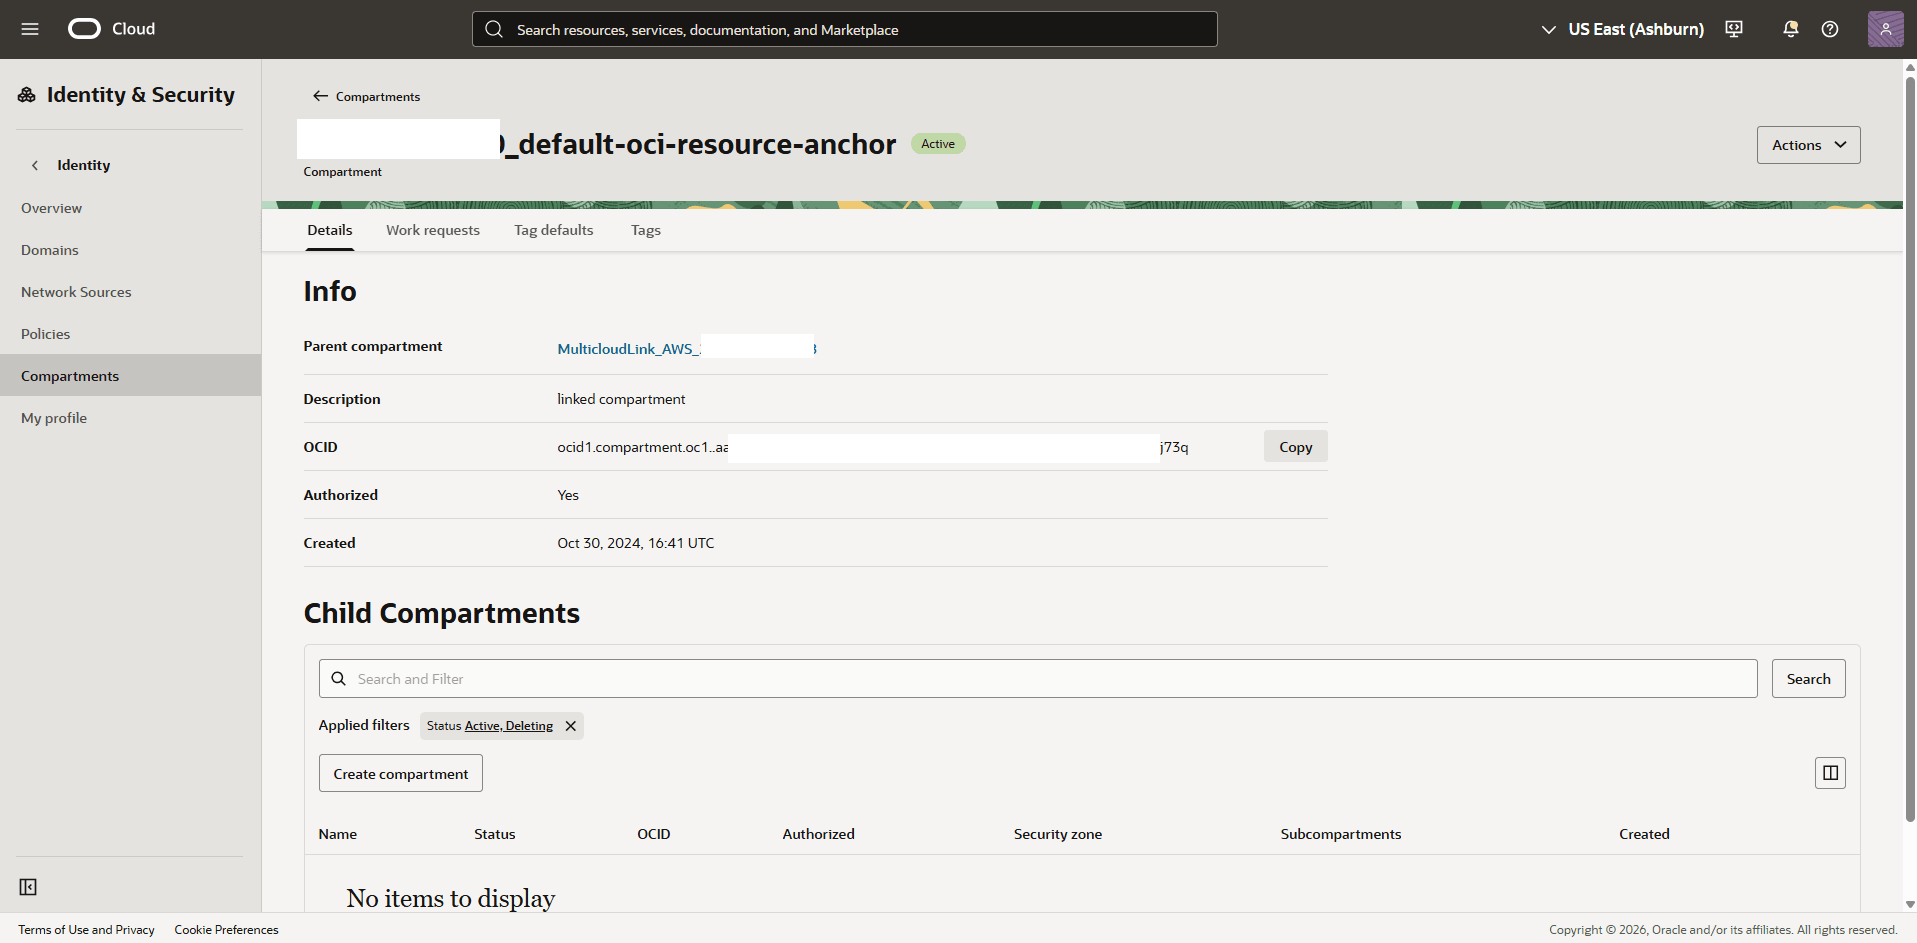The width and height of the screenshot is (1917, 943).
Task: Open the user profile avatar
Action: click(x=1885, y=29)
